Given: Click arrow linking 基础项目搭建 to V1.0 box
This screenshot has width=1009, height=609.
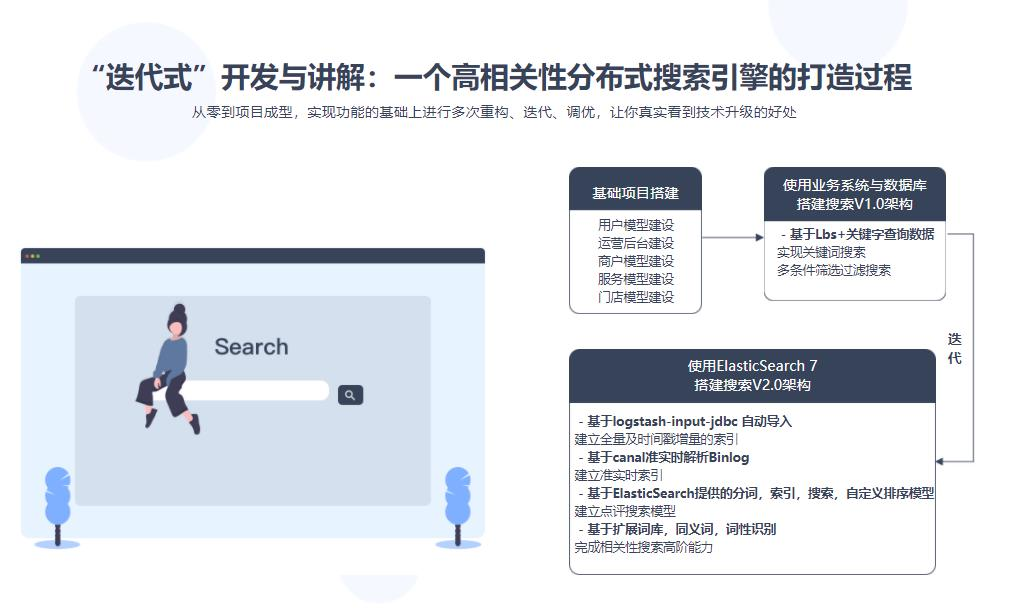Looking at the screenshot, I should pos(732,238).
